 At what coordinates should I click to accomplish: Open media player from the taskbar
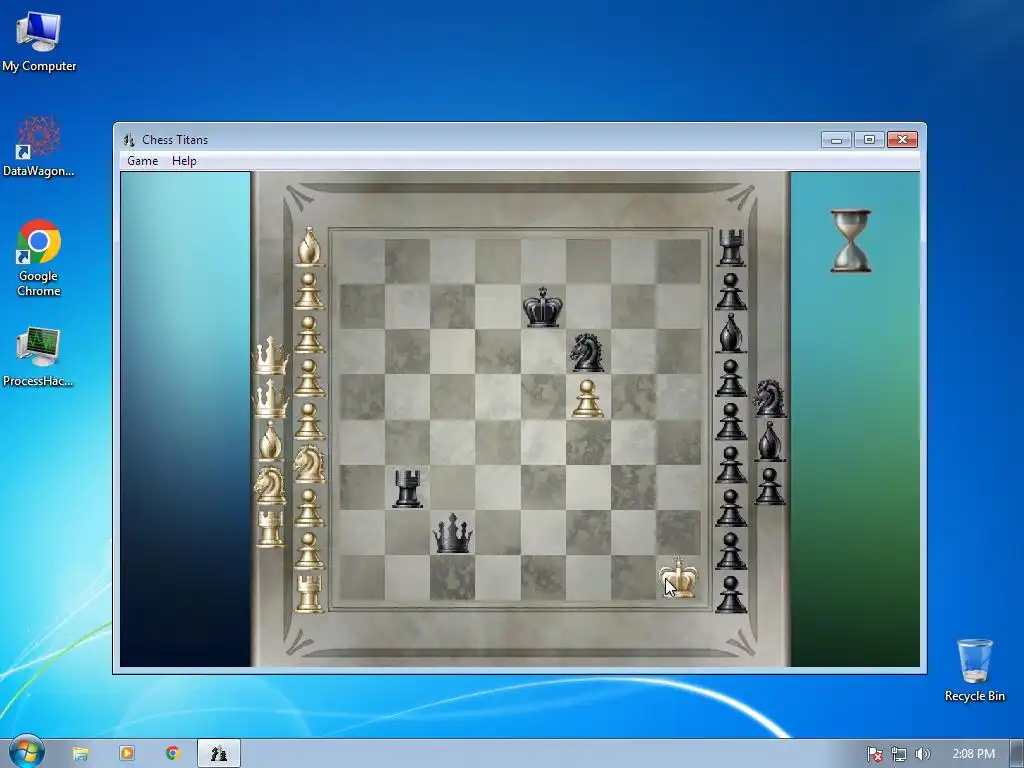(127, 753)
